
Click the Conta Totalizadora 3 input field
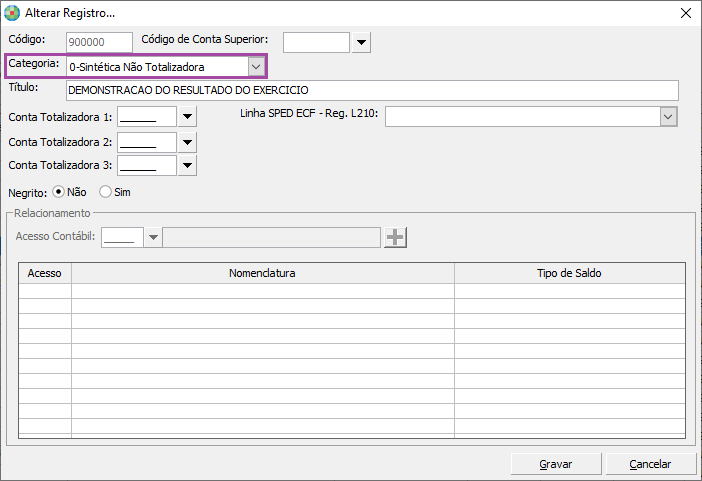pos(147,165)
